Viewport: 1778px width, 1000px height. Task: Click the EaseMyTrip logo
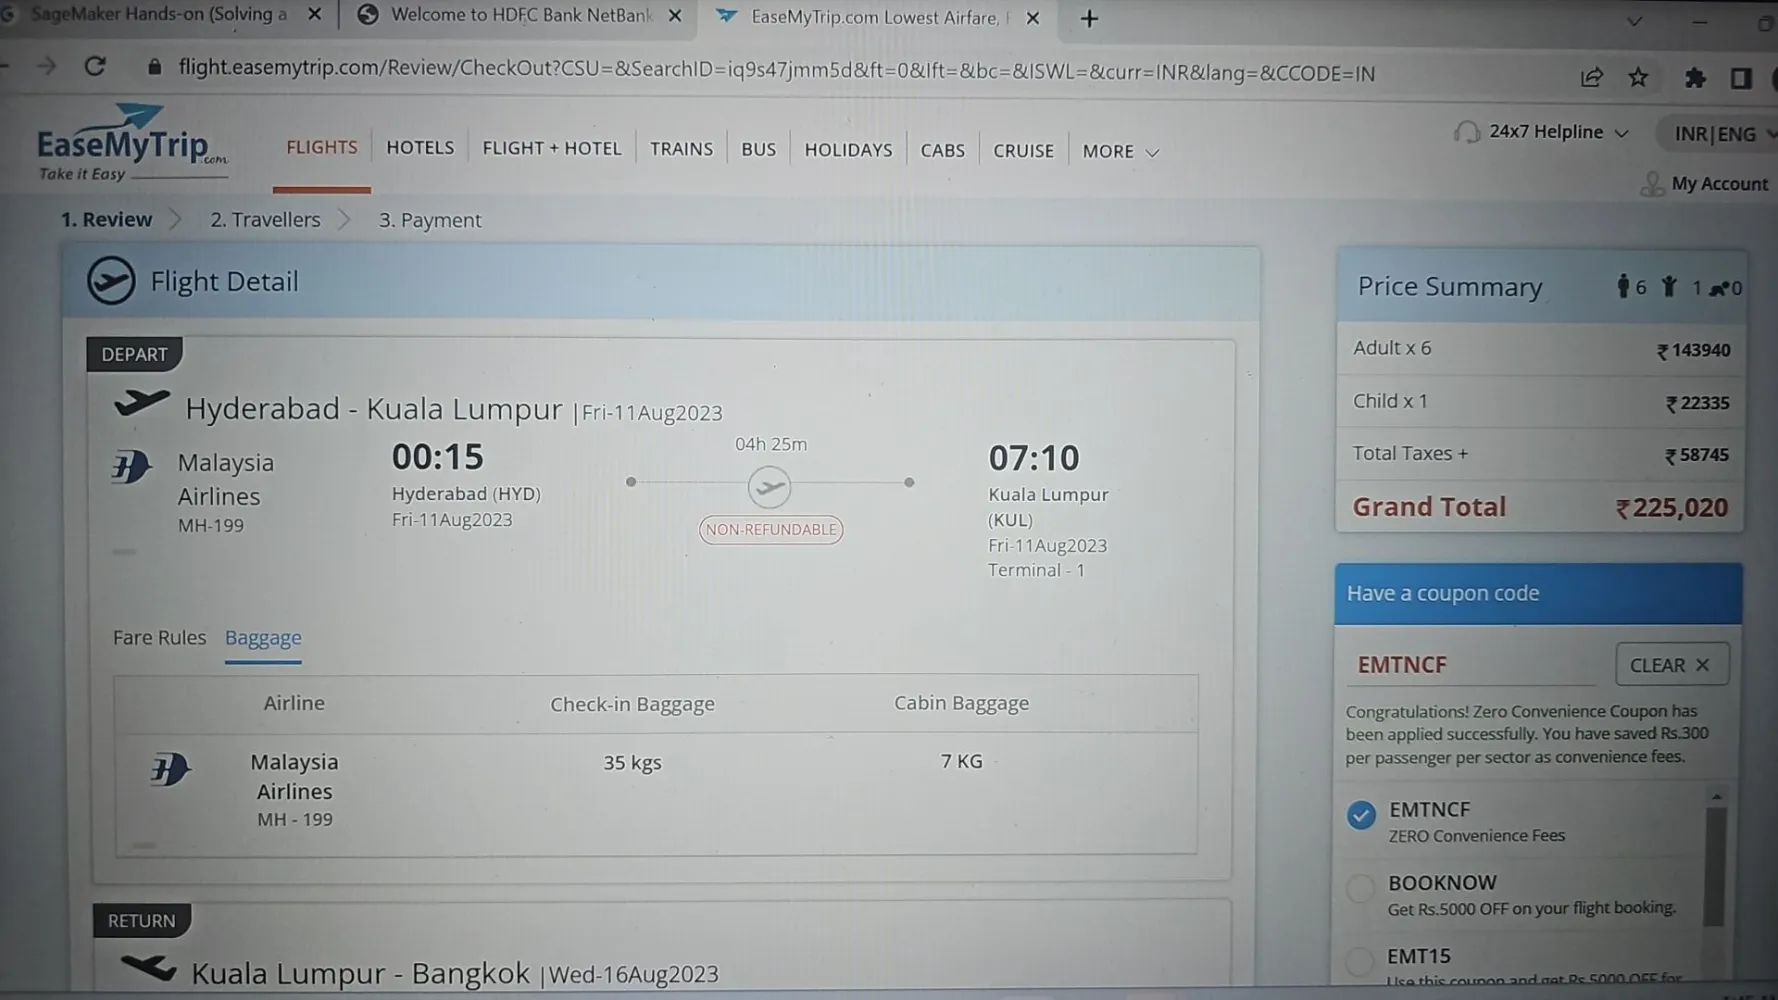coord(131,144)
